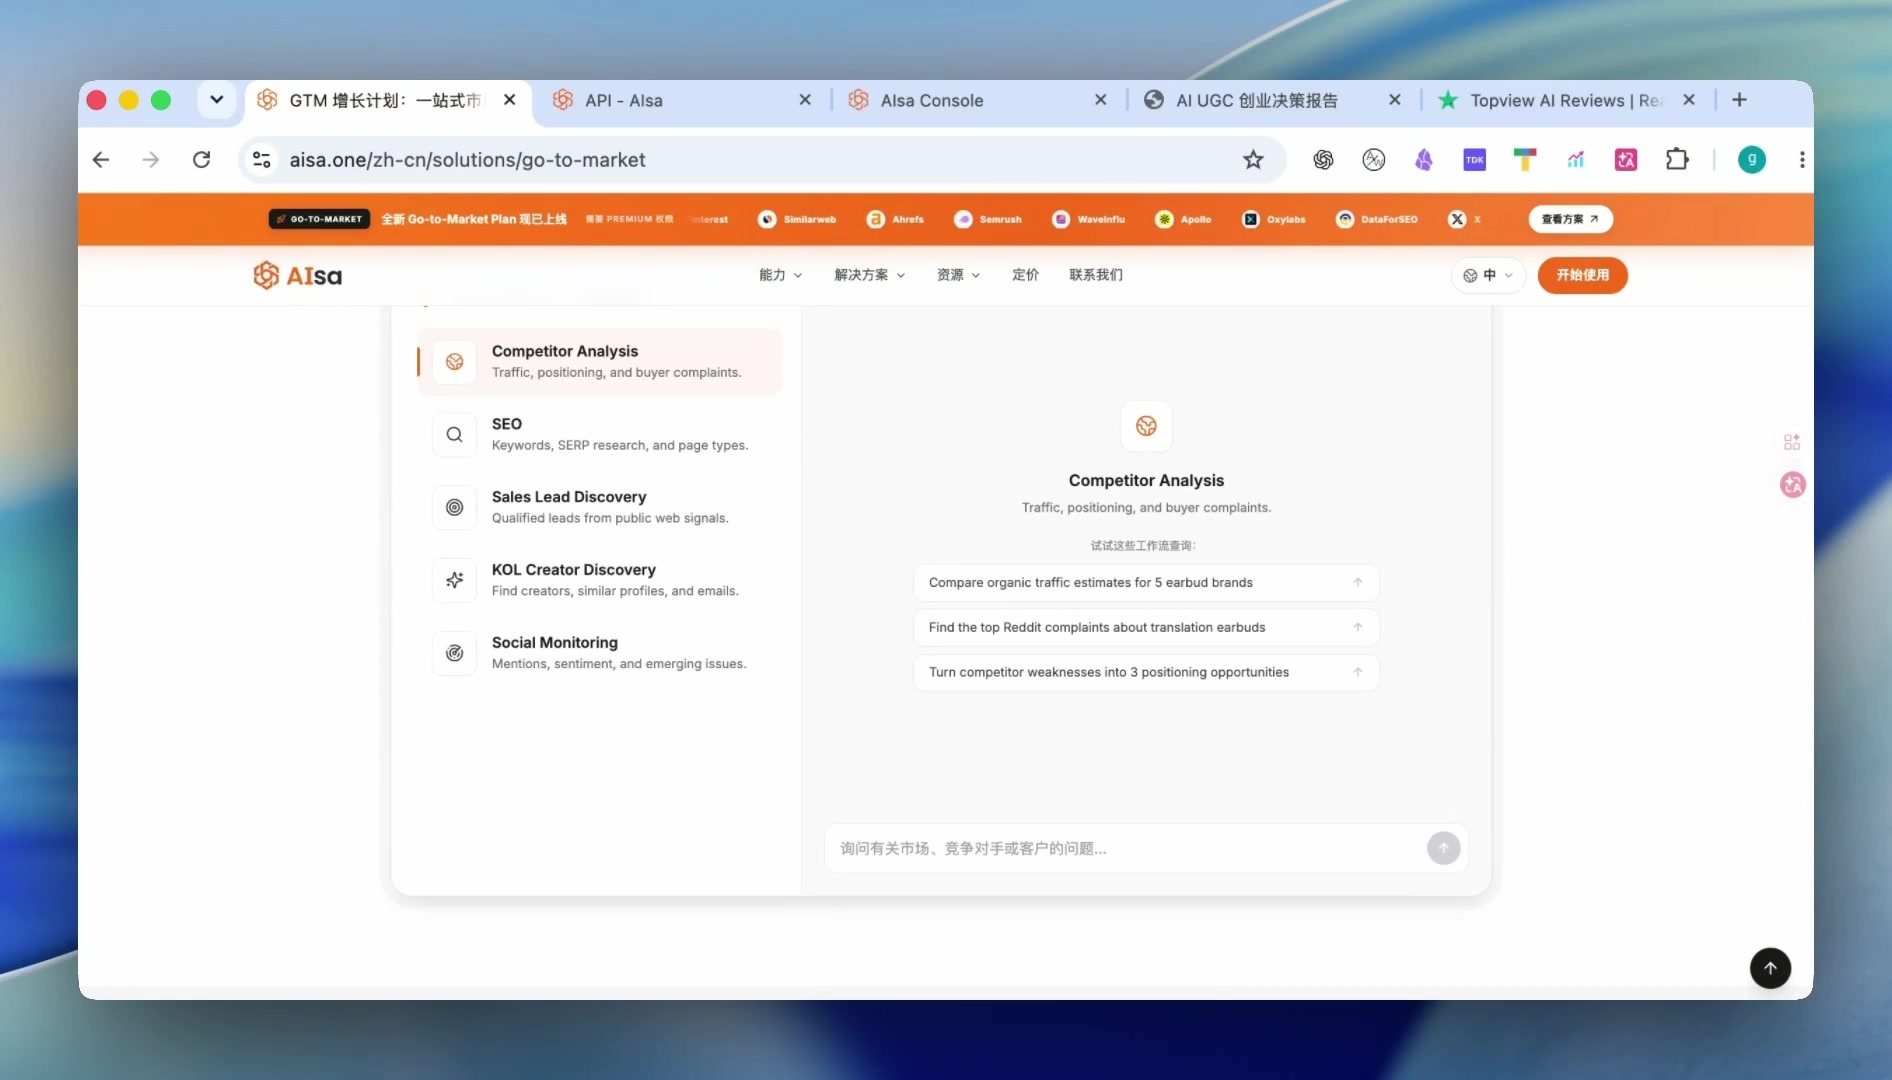Viewport: 1892px width, 1080px height.
Task: Try the competitor weaknesses positioning query
Action: 1146,672
